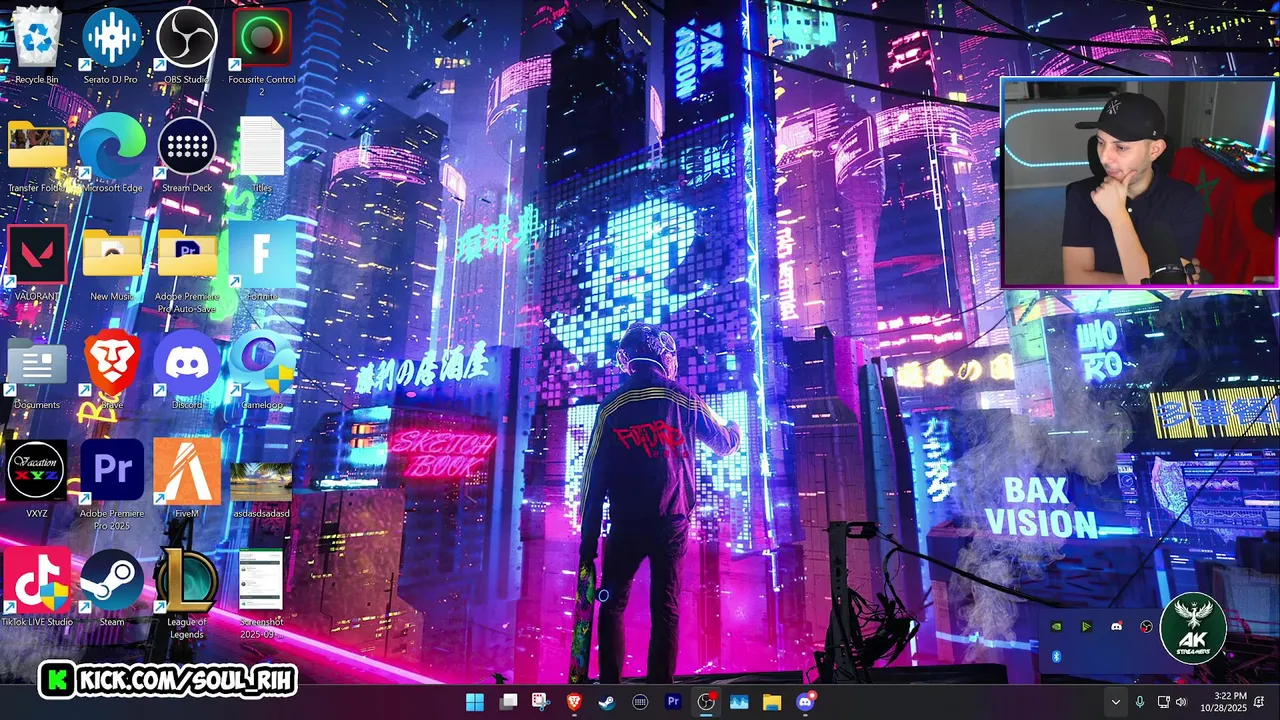Open Premiere Pro from the taskbar

tap(673, 702)
